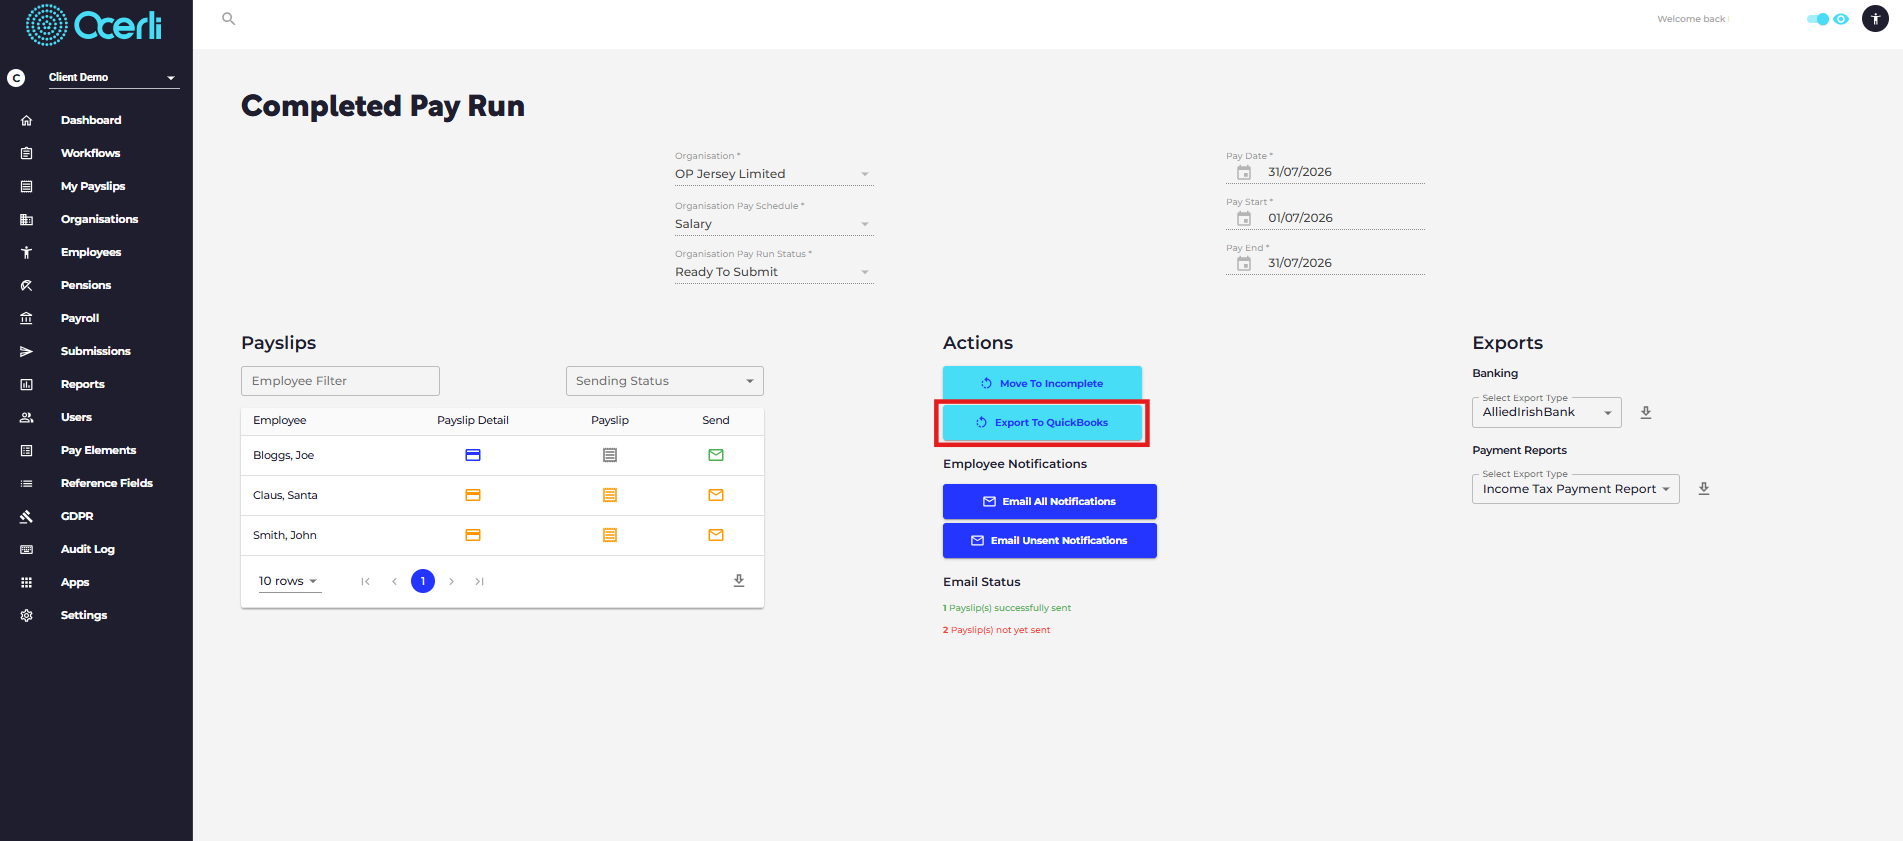
Task: Open the banking export type dropdown
Action: point(1546,412)
